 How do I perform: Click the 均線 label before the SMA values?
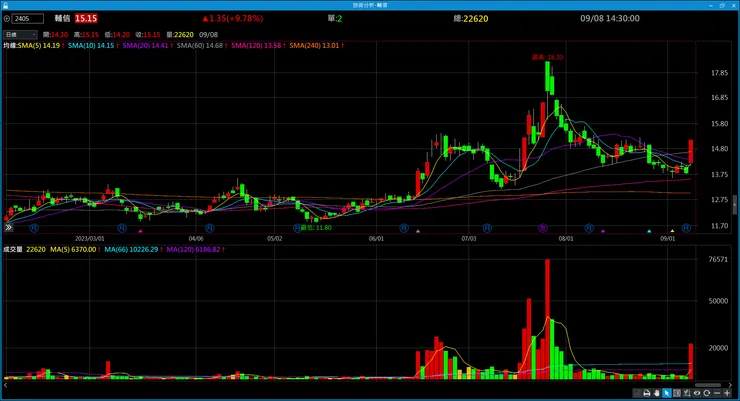coord(9,46)
